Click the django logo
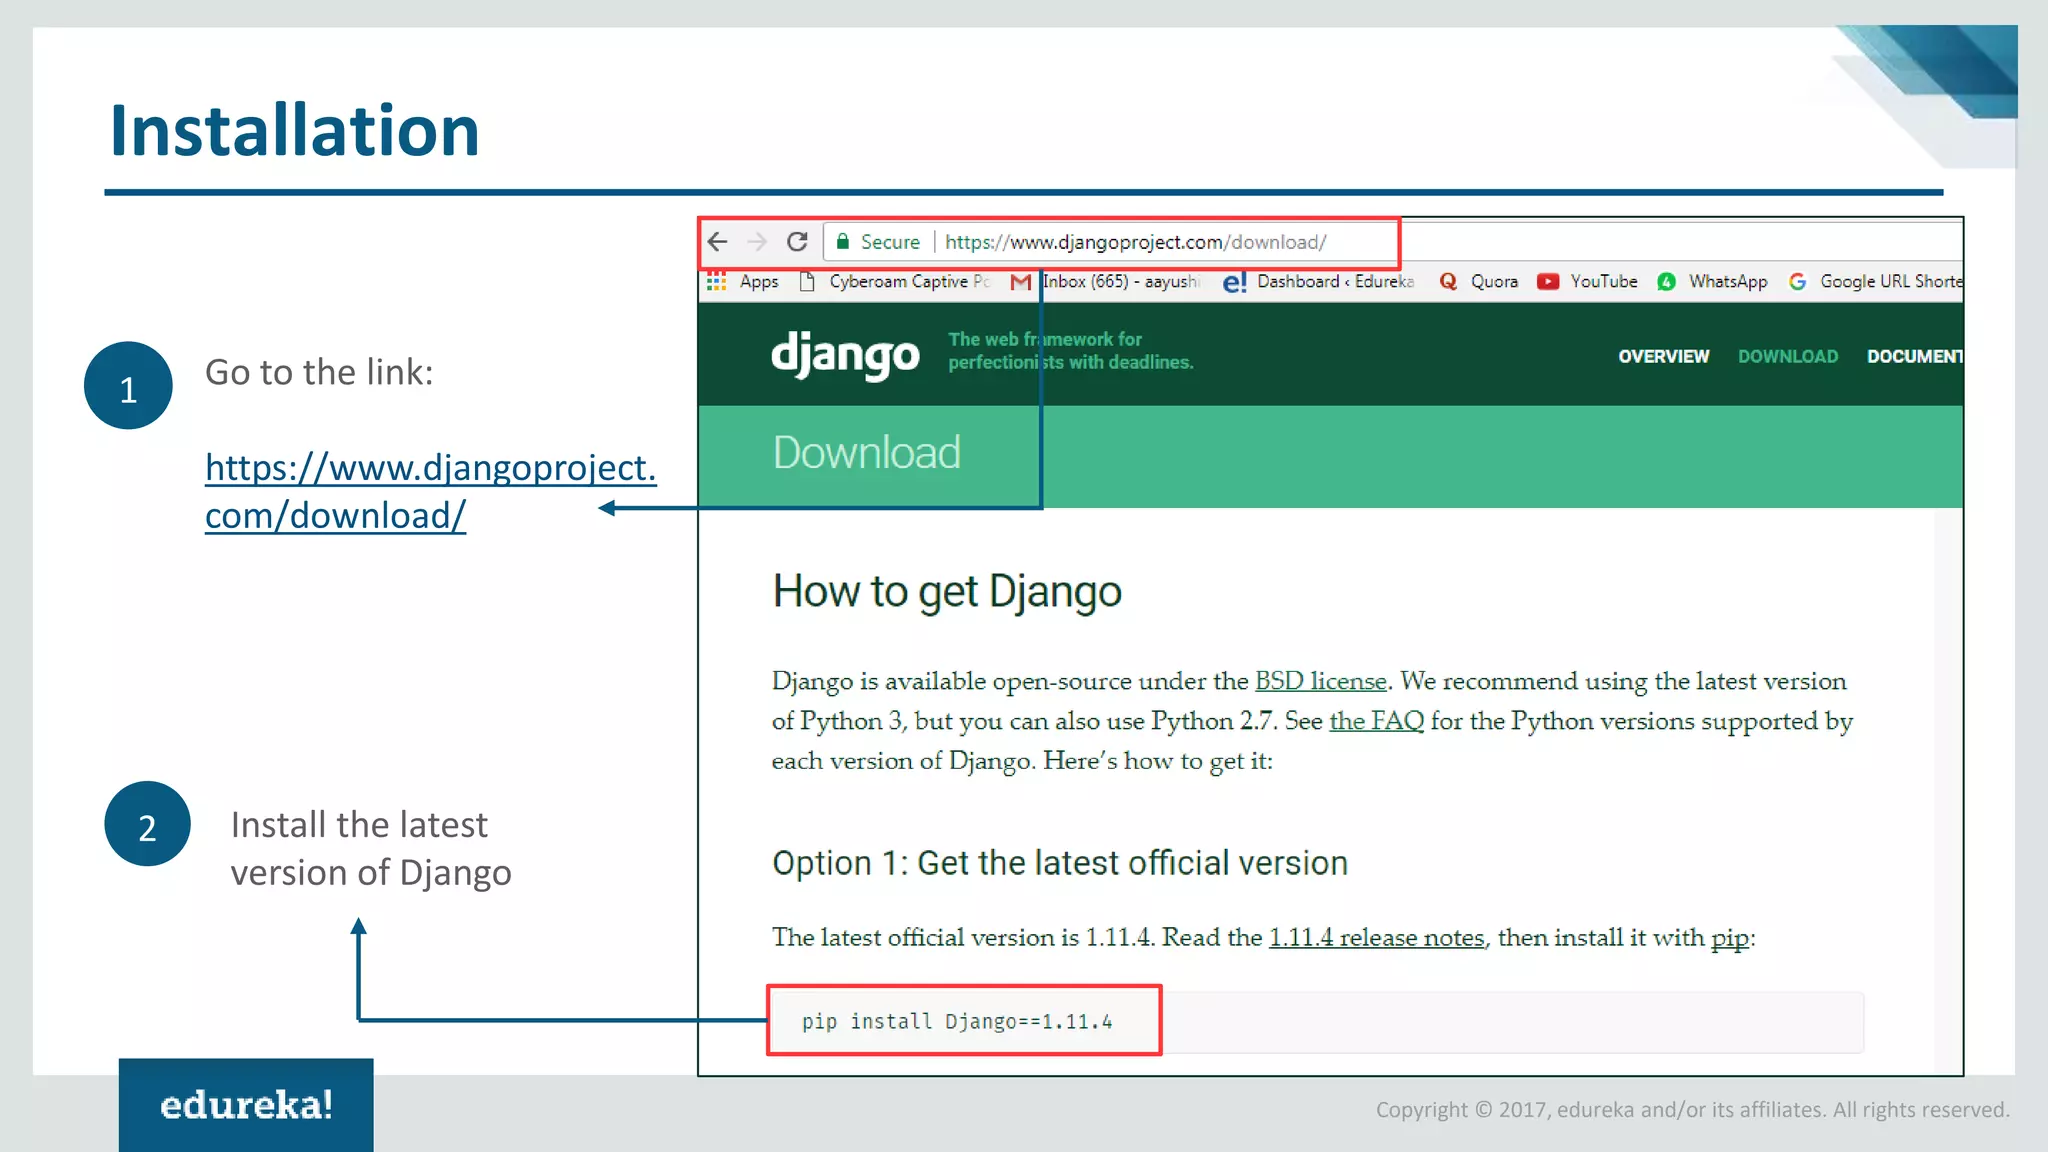Image resolution: width=2048 pixels, height=1152 pixels. [x=845, y=355]
